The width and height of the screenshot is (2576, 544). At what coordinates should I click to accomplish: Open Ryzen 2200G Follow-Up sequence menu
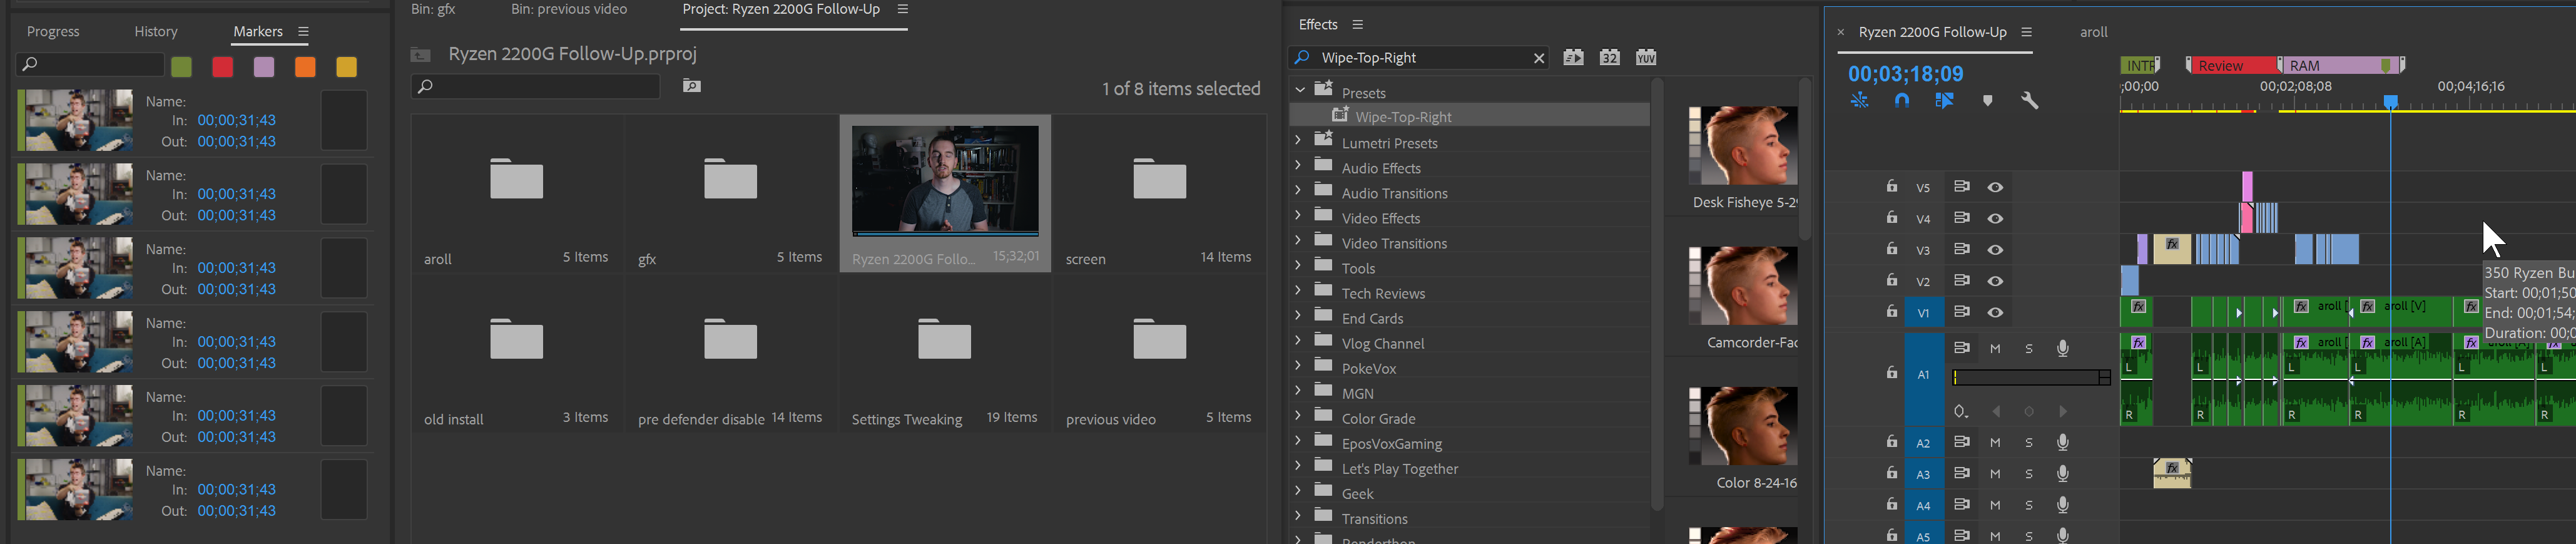(2026, 32)
